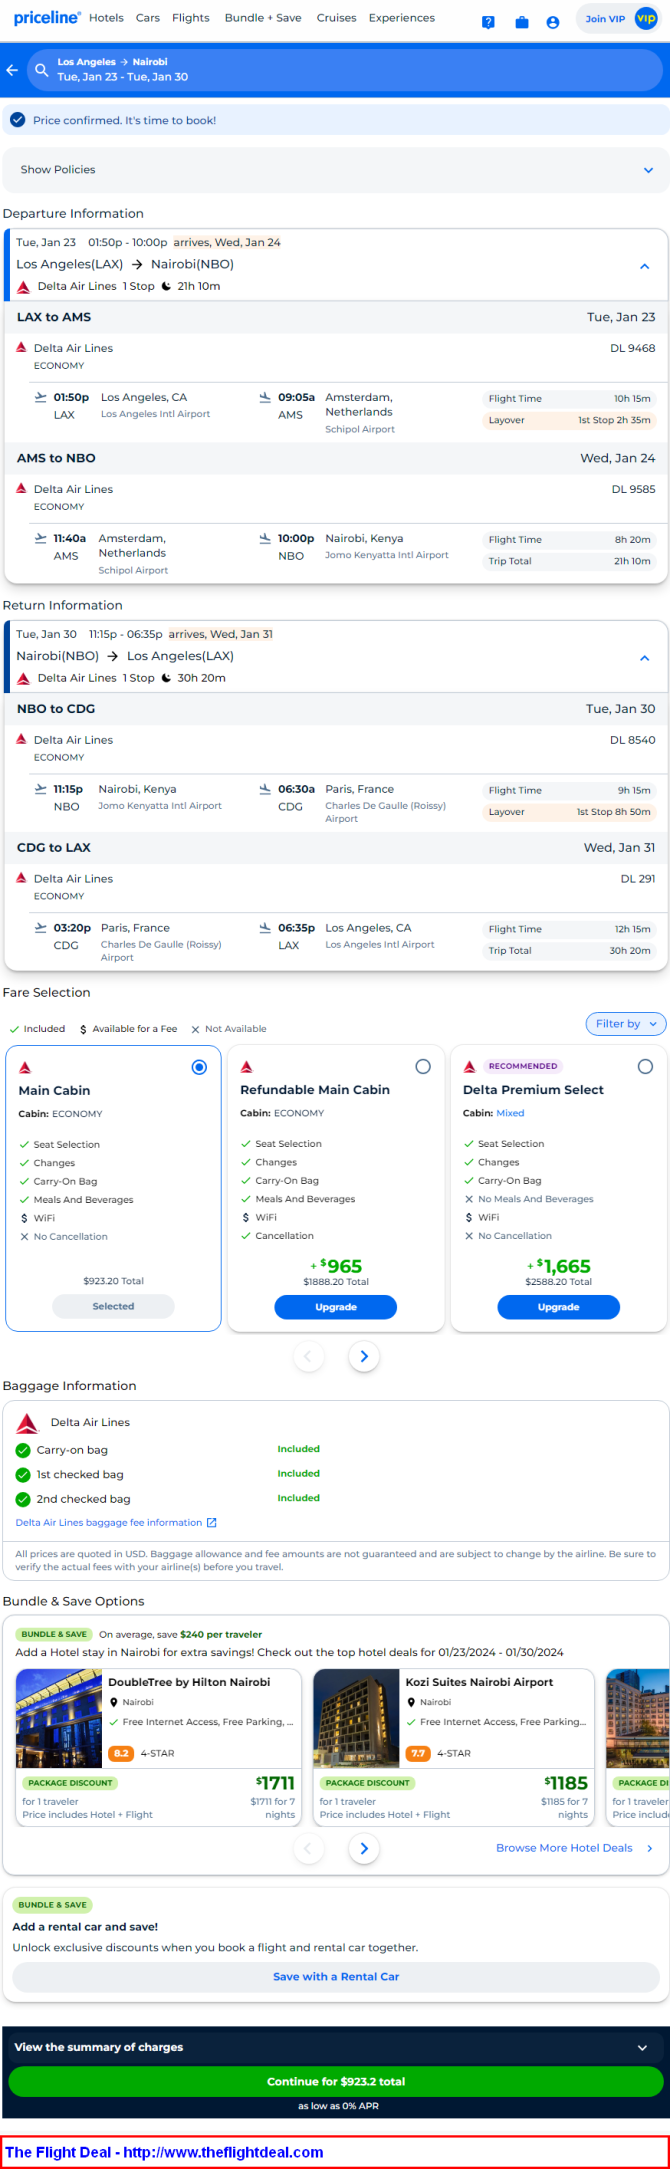Collapse the departure flight details chevron
This screenshot has width=670, height=2169.
[645, 266]
